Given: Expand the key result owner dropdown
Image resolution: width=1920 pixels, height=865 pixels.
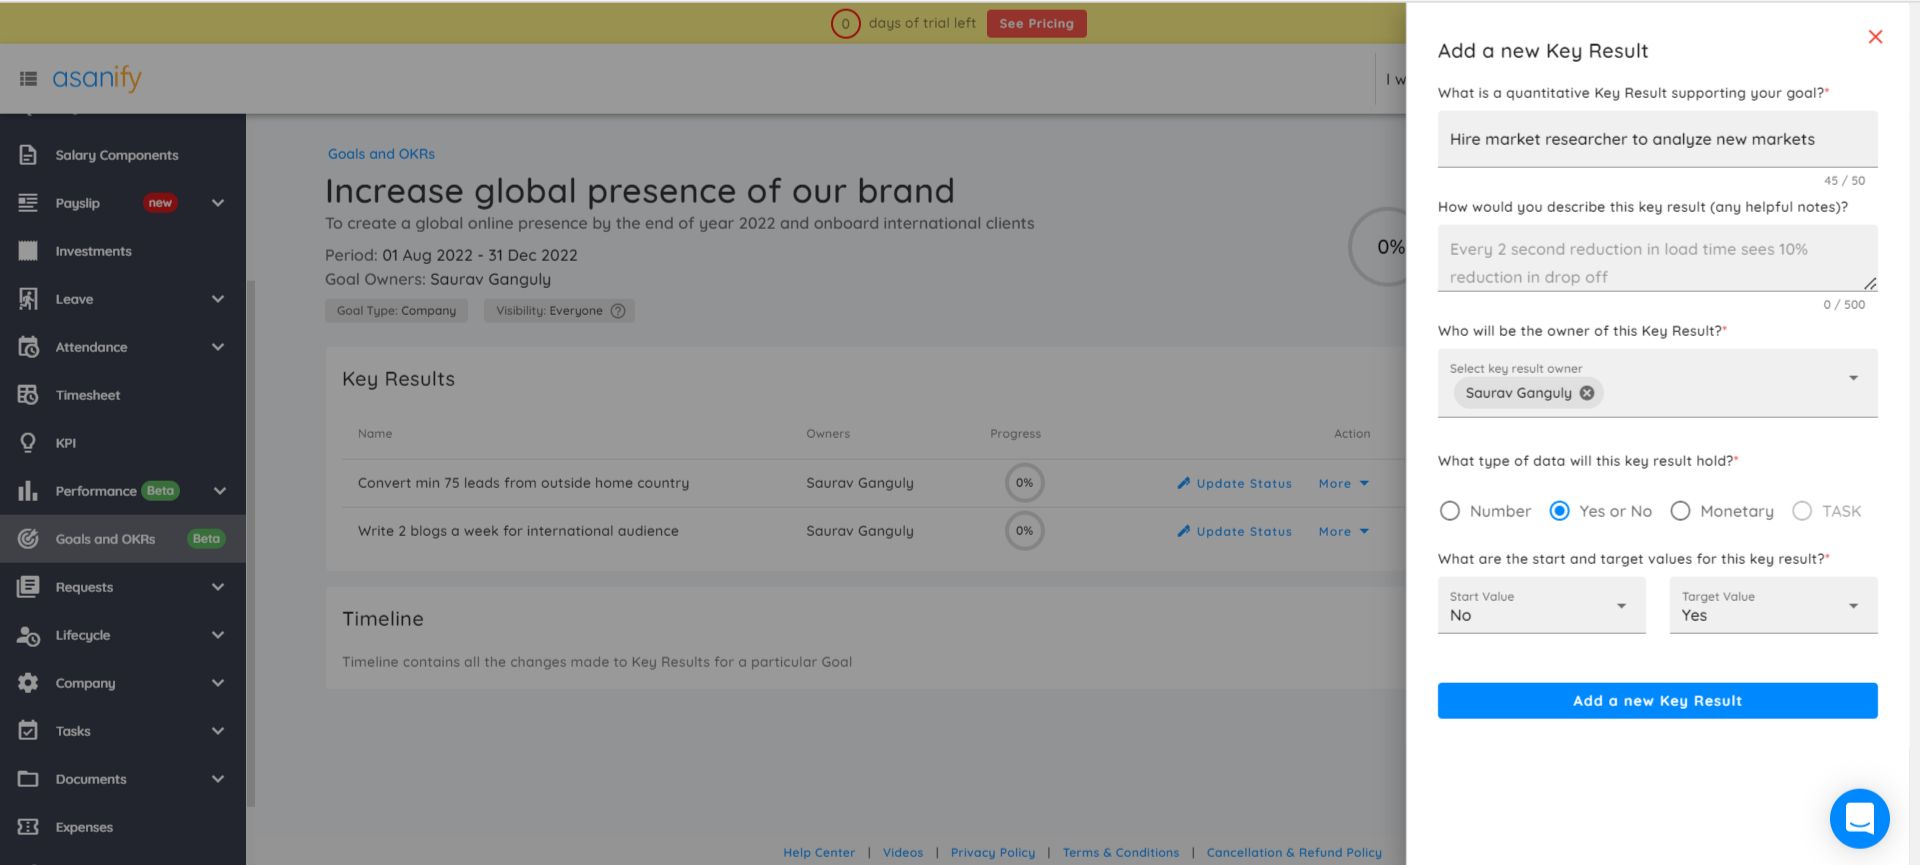Looking at the screenshot, I should (1853, 378).
